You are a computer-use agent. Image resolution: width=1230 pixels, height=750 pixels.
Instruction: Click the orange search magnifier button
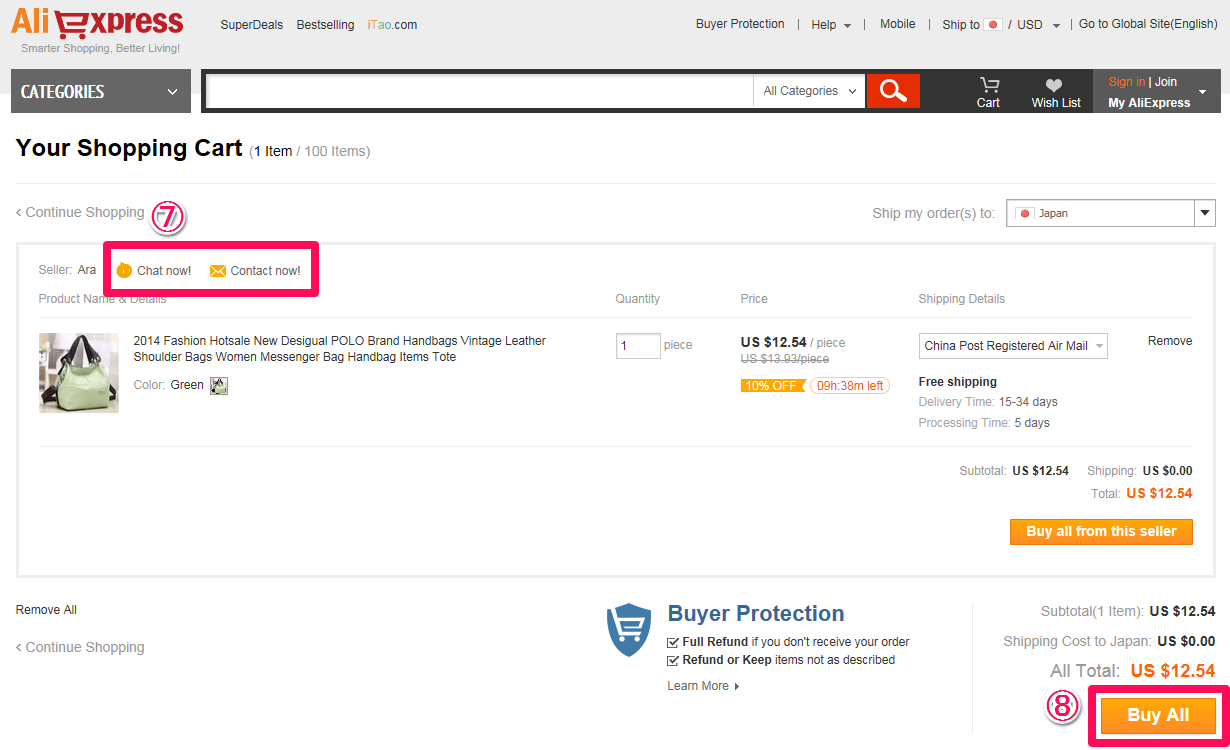893,91
